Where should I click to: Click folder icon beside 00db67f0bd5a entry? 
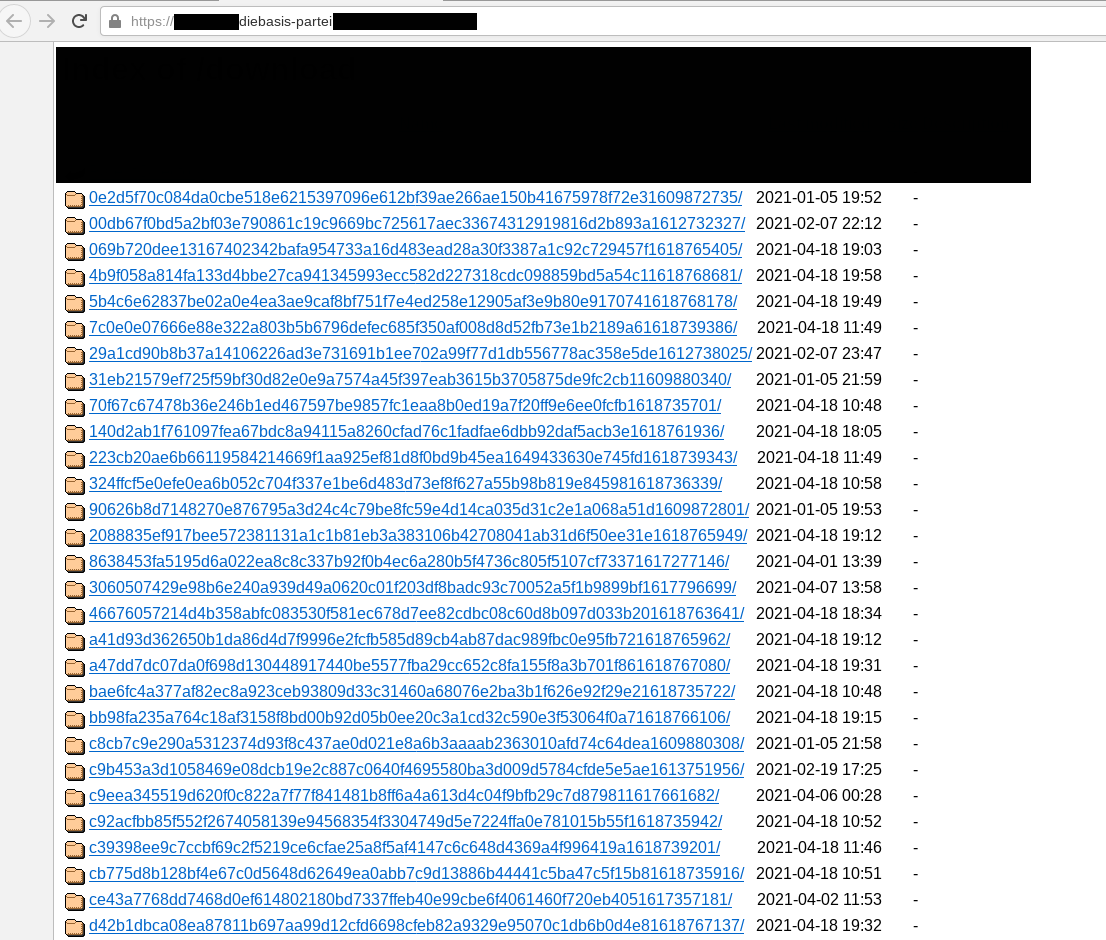click(x=75, y=226)
